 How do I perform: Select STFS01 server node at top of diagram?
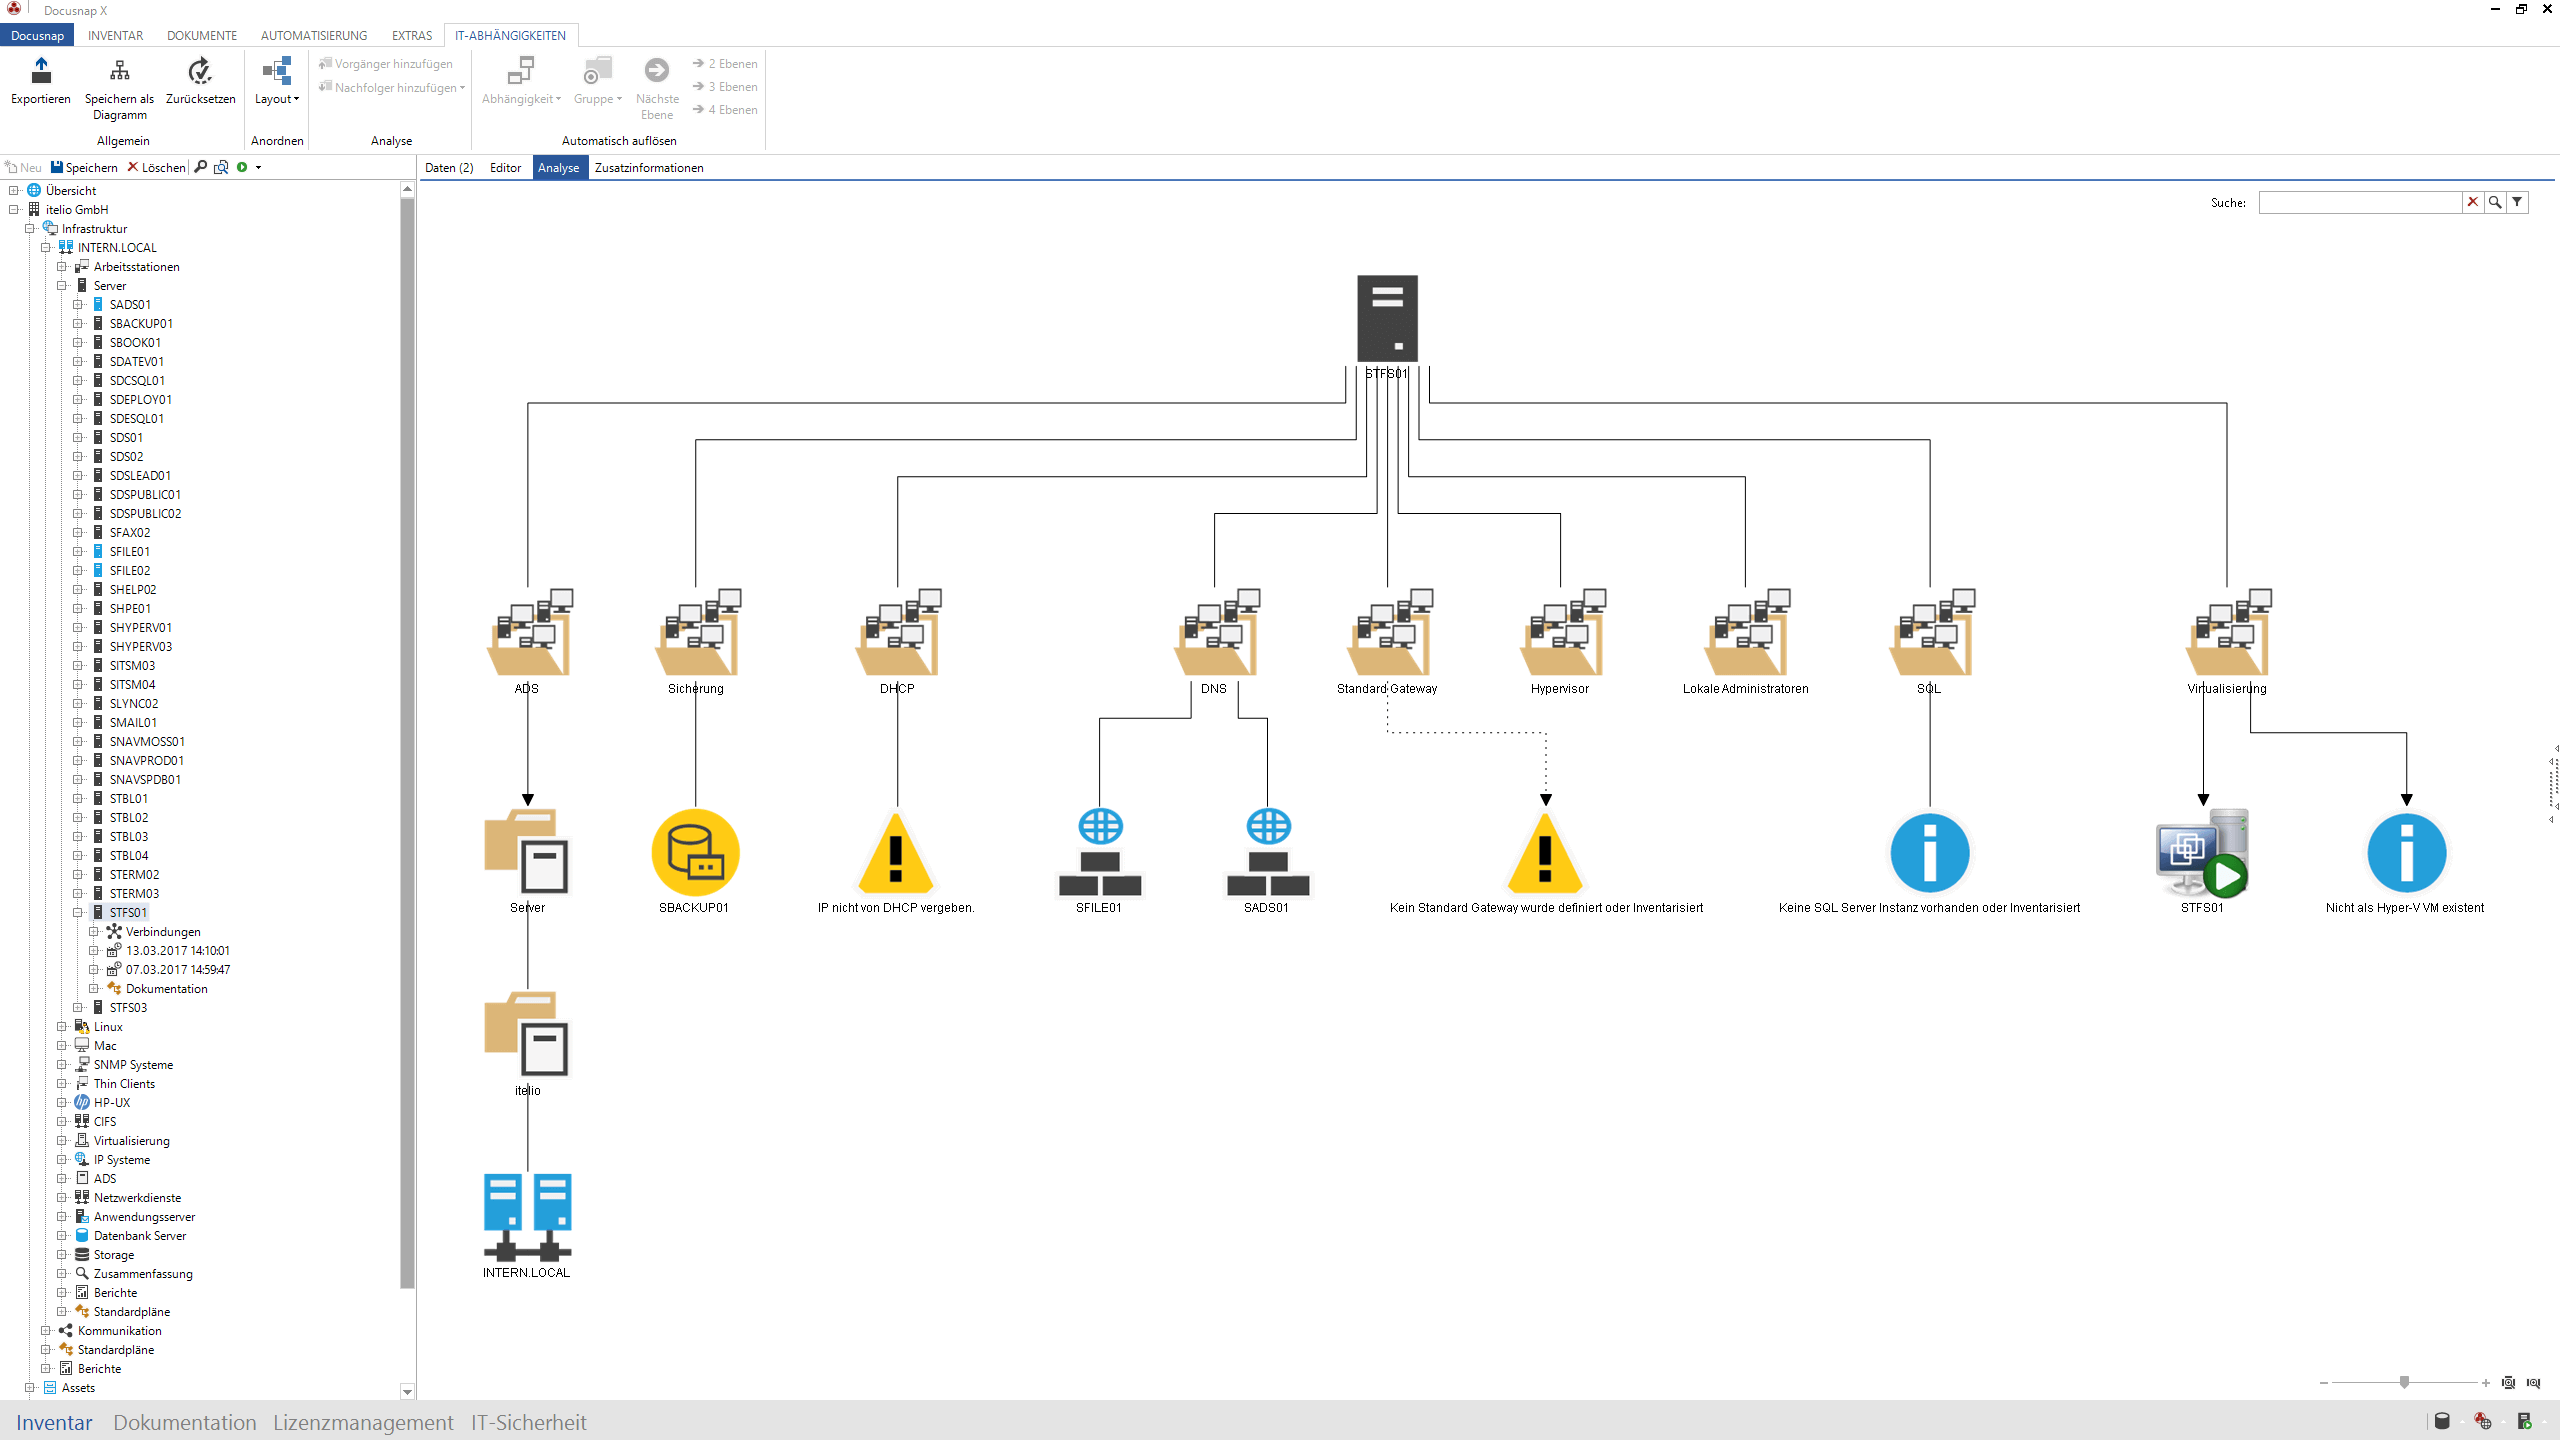pyautogui.click(x=1387, y=318)
